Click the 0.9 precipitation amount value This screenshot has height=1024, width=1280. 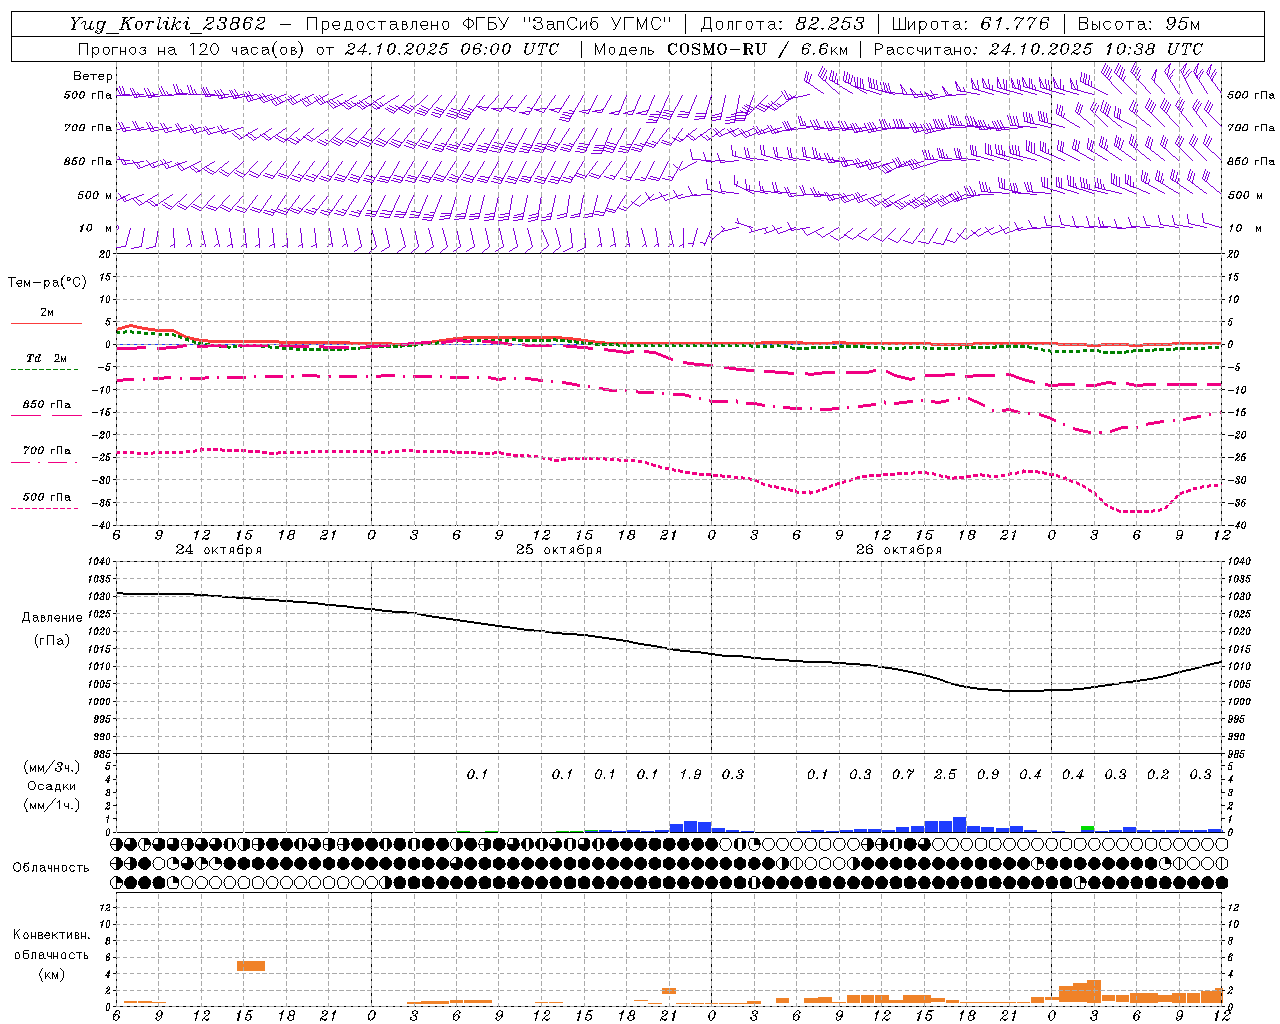(988, 774)
